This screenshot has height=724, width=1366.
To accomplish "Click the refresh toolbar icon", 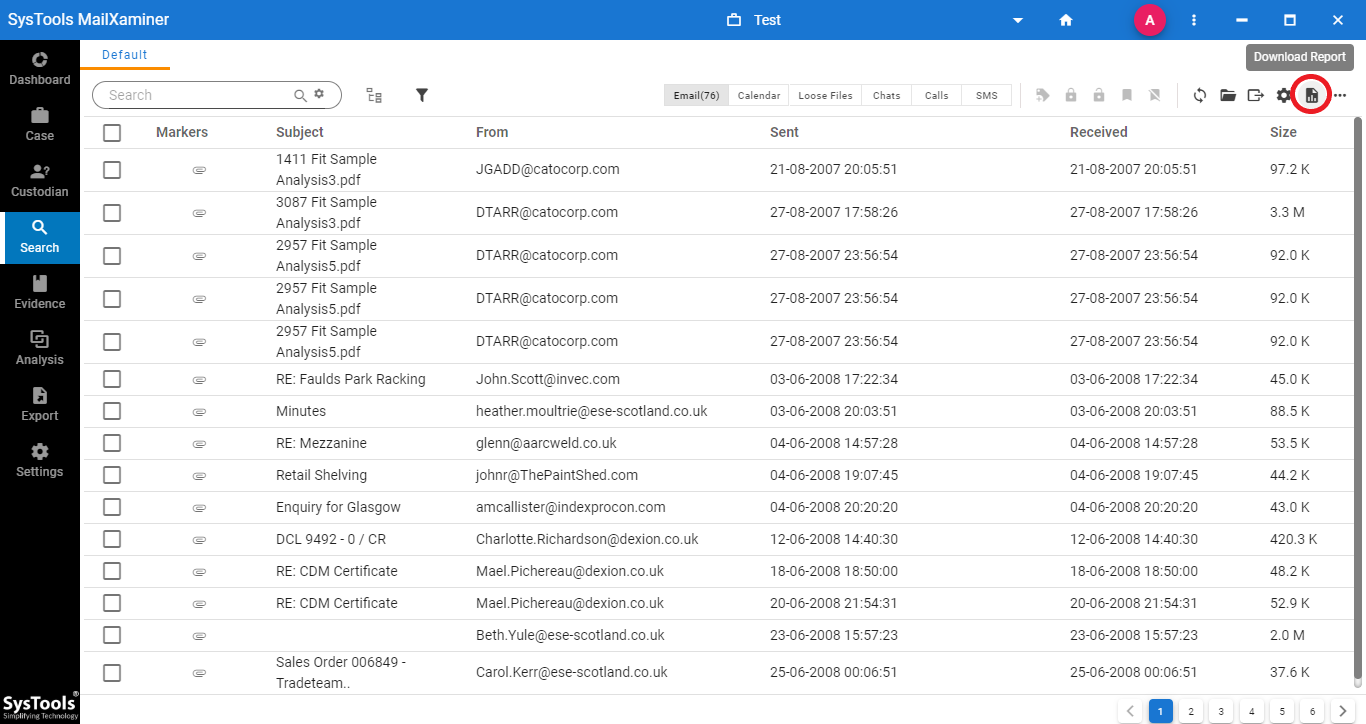I will coord(1200,95).
